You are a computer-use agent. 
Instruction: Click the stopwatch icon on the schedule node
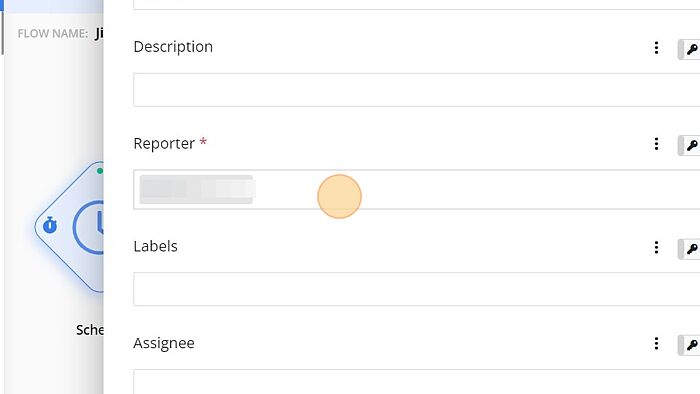point(50,225)
